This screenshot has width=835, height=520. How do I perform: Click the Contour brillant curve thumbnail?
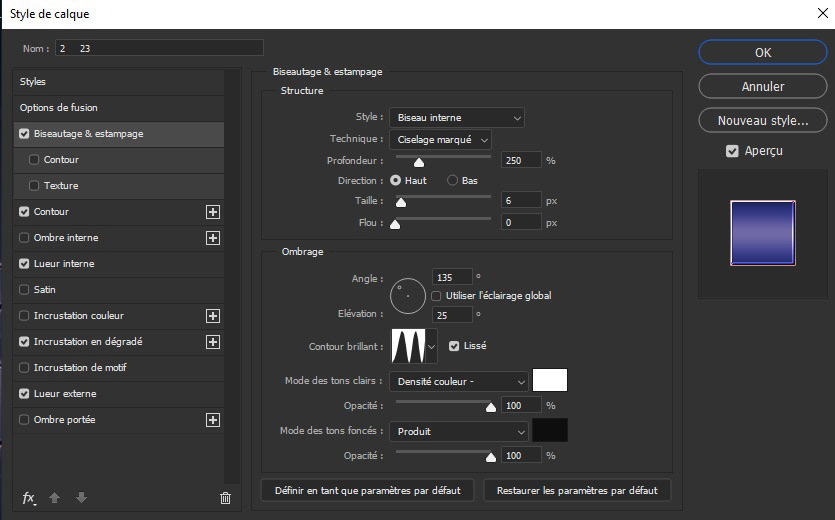coord(408,346)
